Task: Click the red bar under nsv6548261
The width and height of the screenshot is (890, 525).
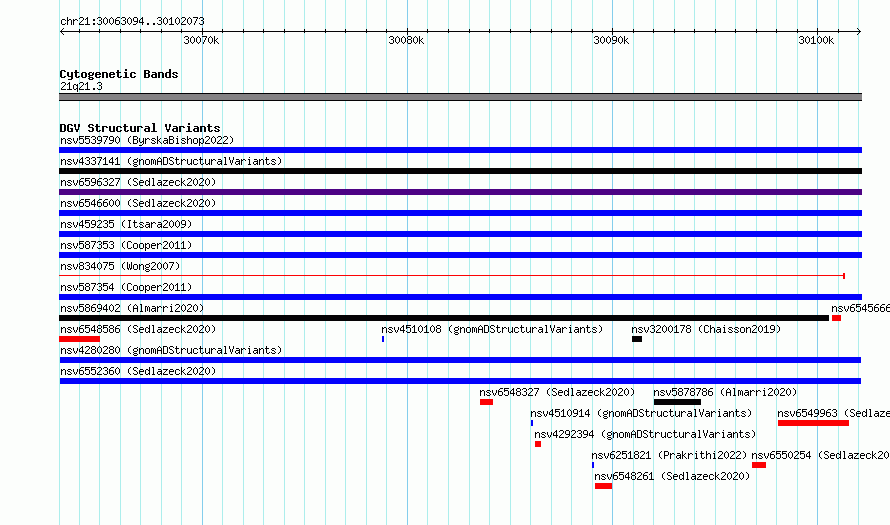Action: click(x=603, y=486)
